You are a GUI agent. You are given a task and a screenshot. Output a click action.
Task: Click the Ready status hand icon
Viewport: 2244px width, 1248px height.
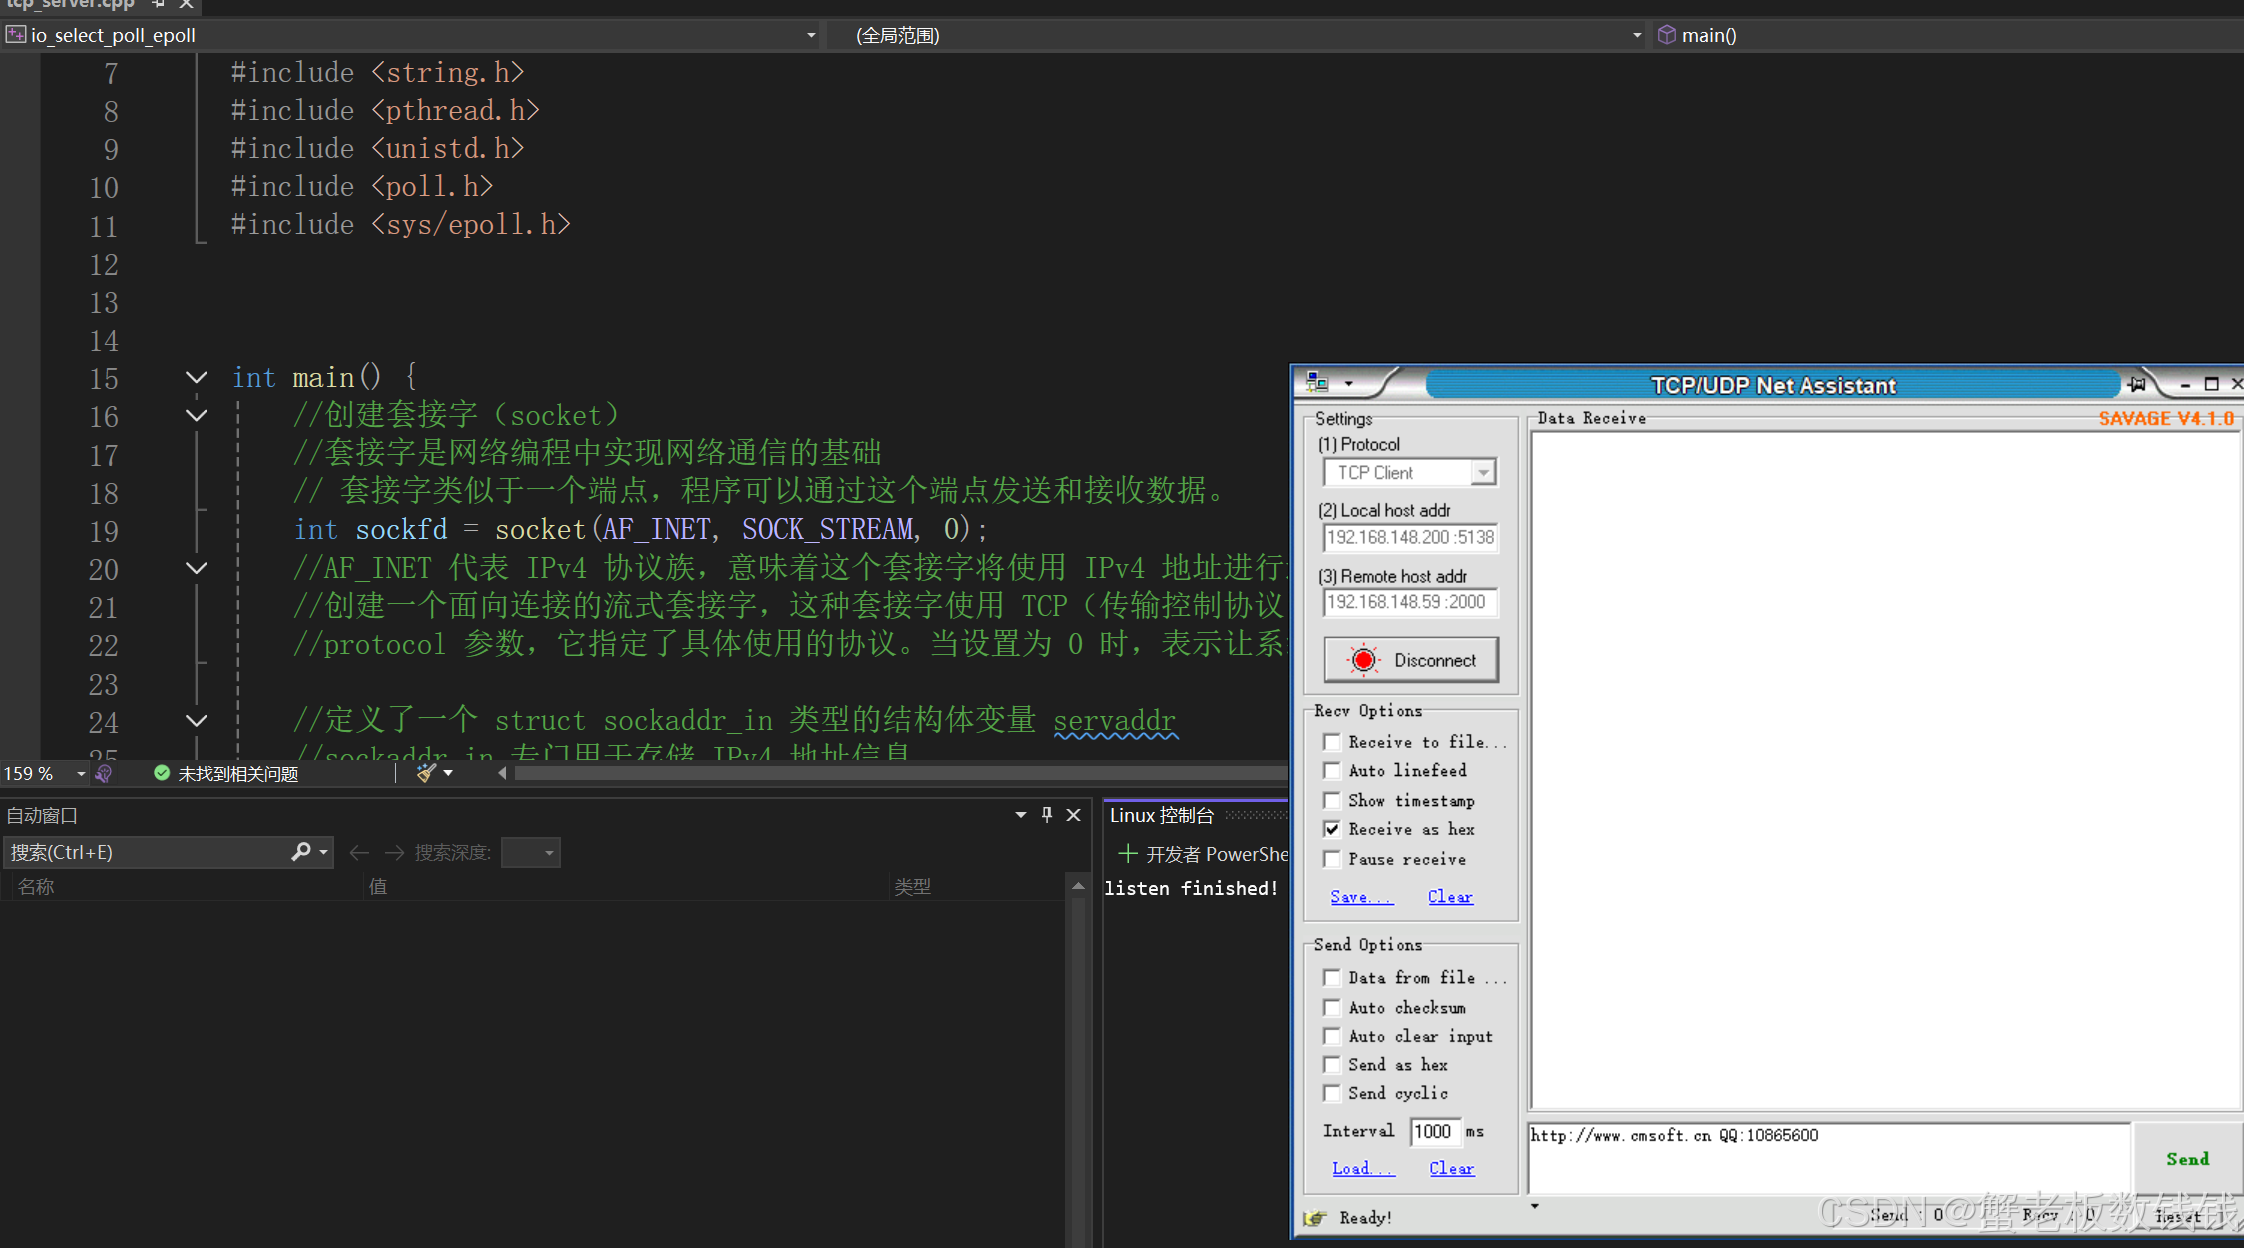(1315, 1217)
